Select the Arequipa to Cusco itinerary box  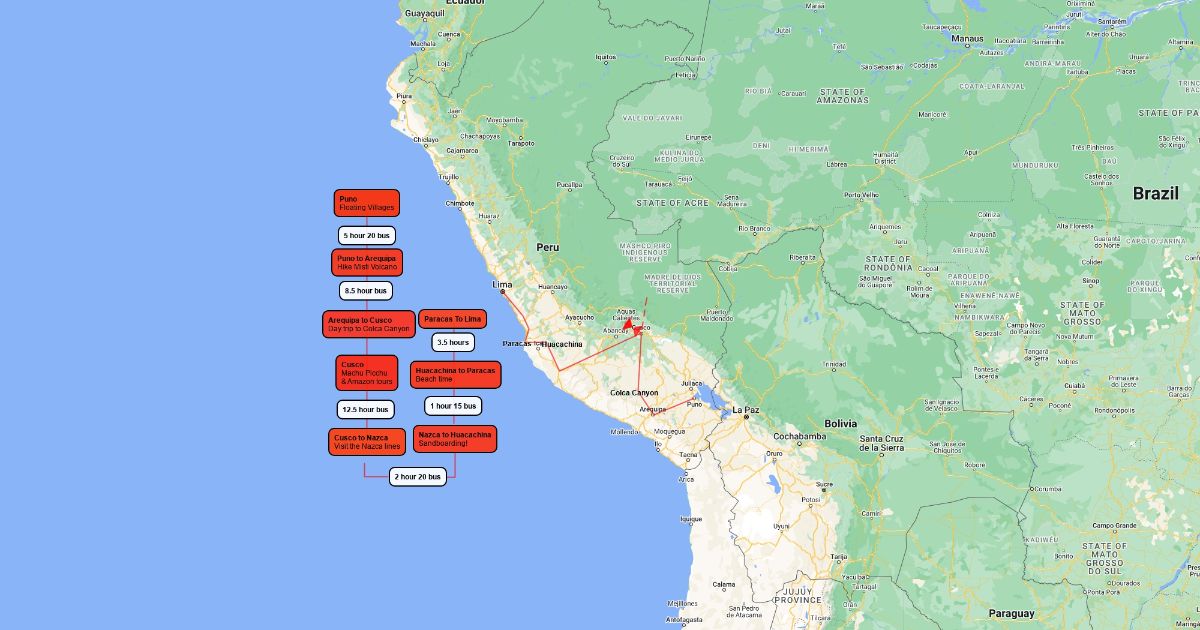(369, 324)
